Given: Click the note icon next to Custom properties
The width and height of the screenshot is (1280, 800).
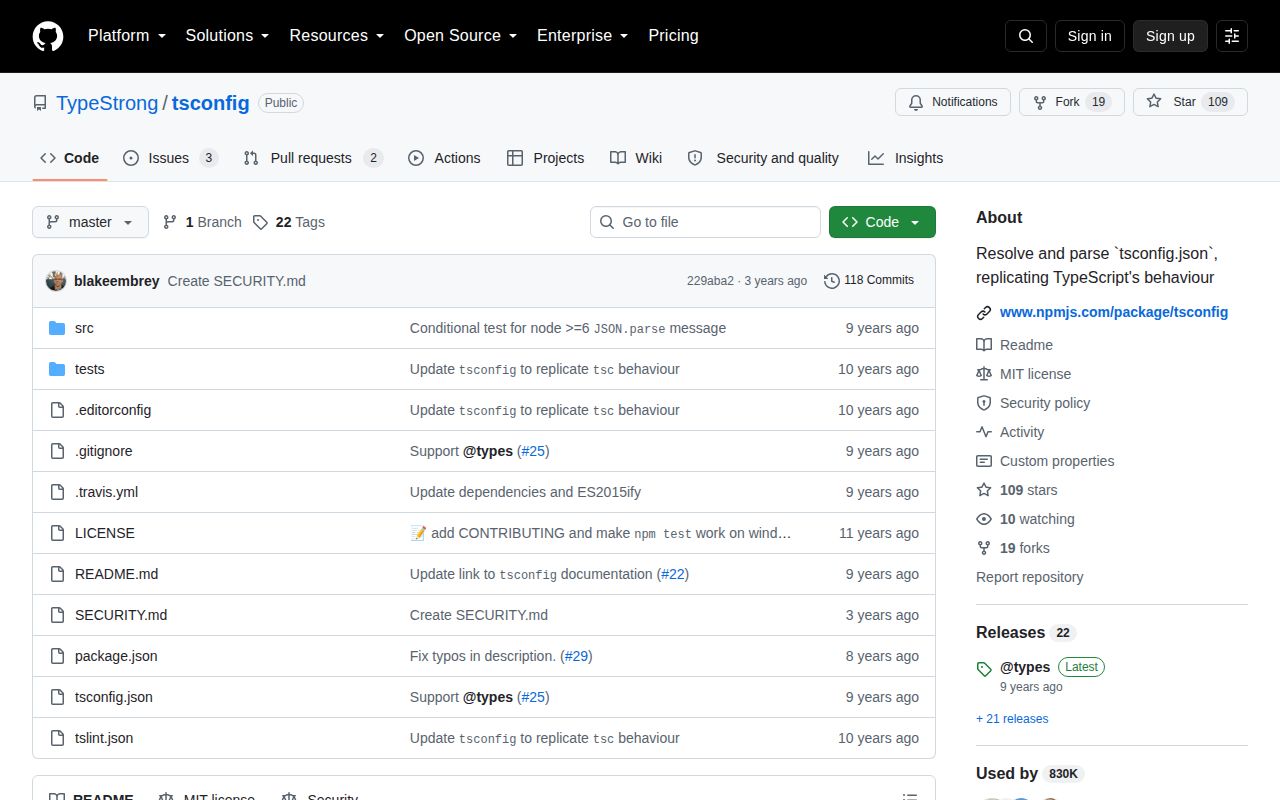Looking at the screenshot, I should [984, 461].
